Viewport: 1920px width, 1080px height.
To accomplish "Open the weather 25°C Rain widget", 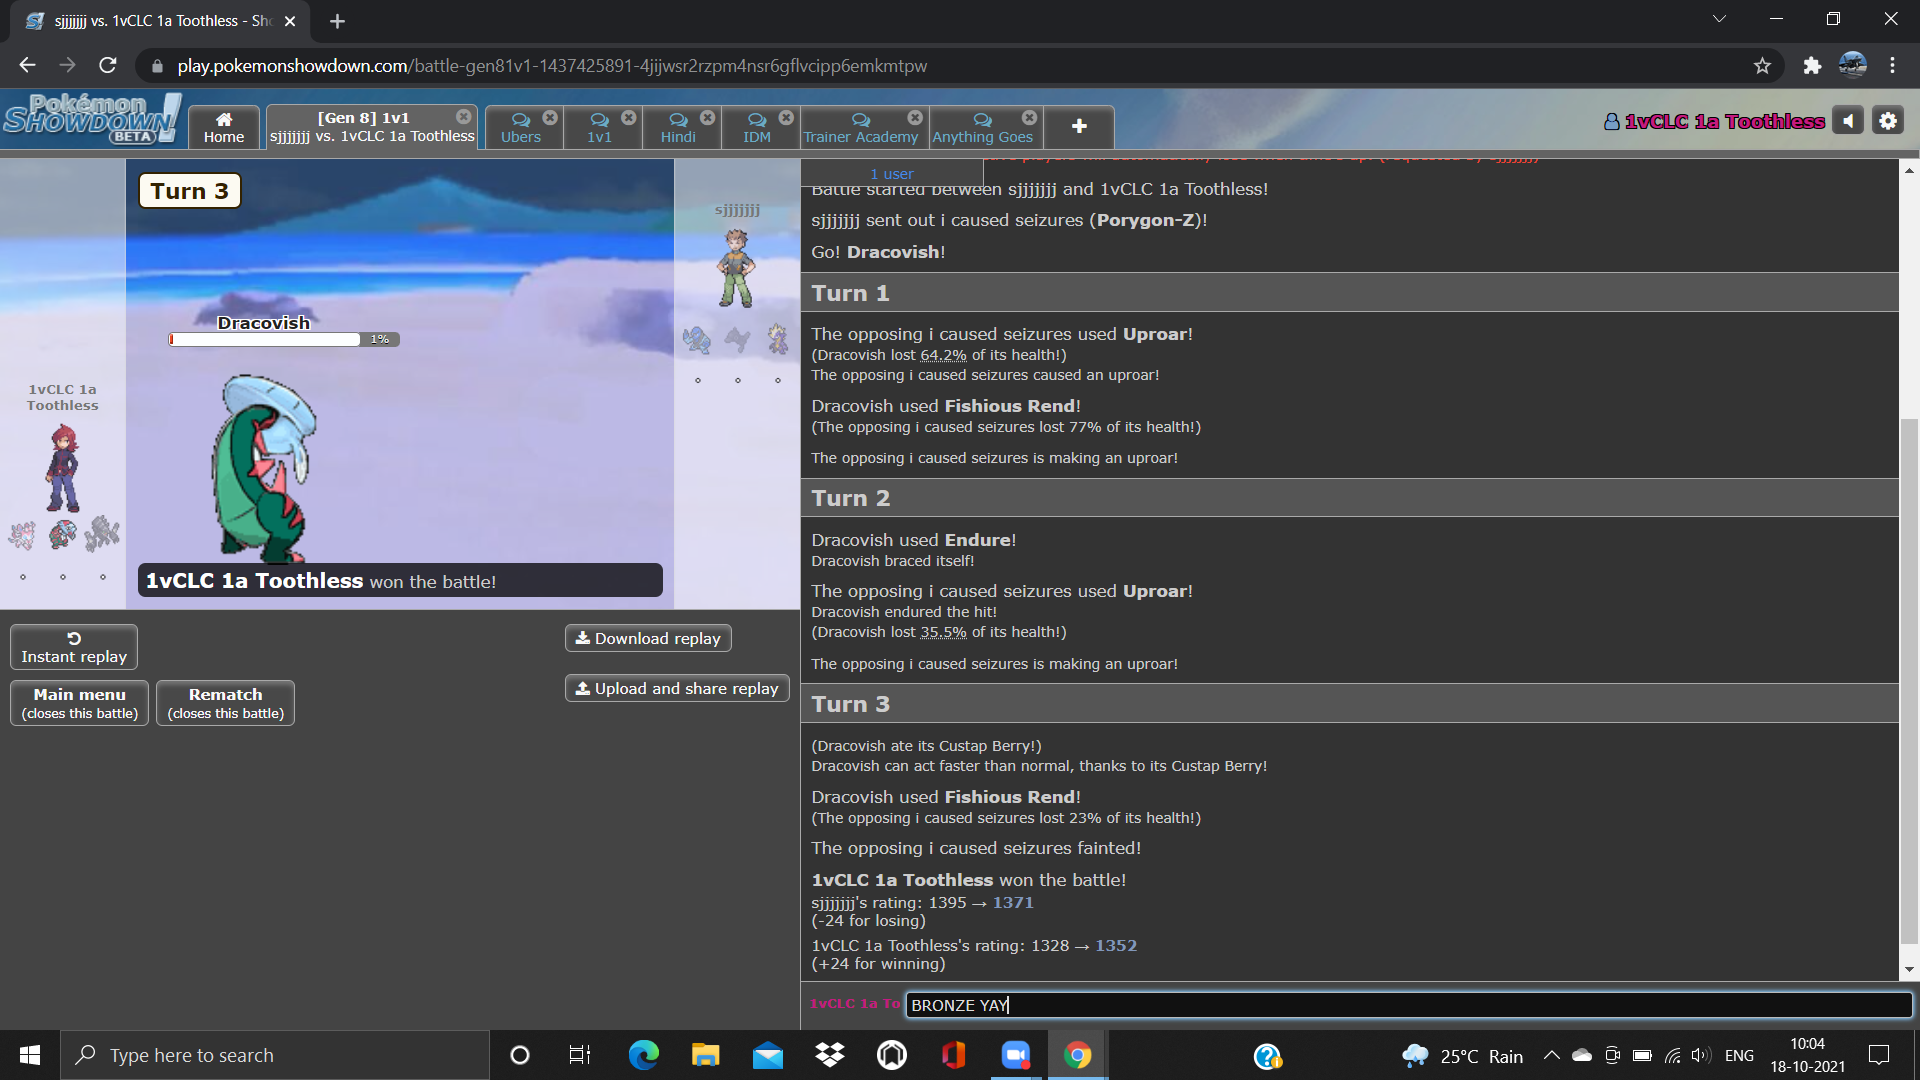I will coord(1462,1056).
